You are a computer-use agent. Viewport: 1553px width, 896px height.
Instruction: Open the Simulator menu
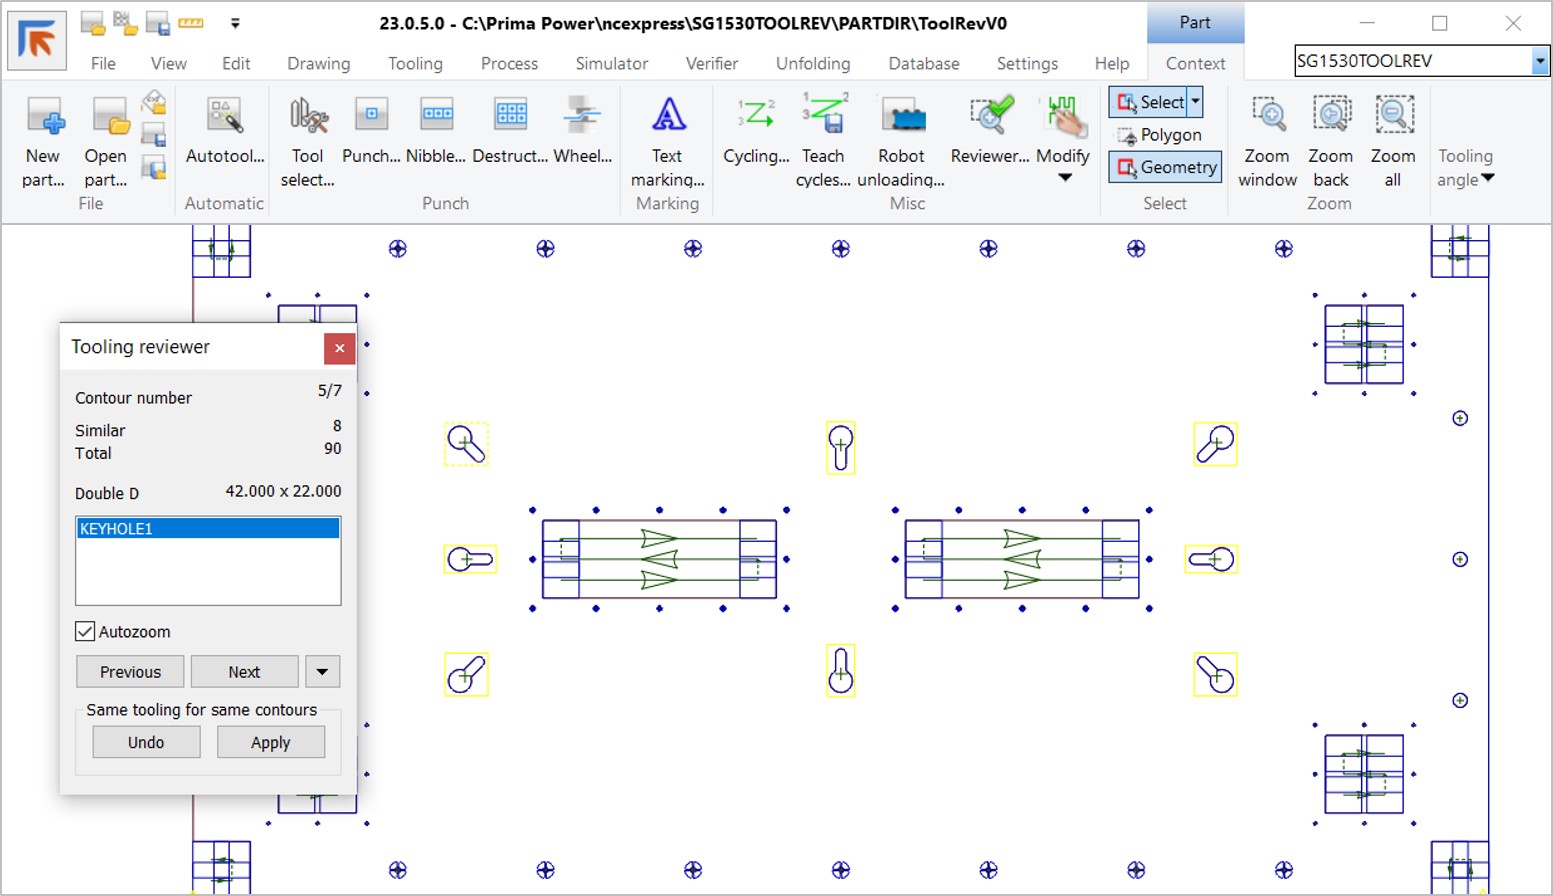pos(611,64)
